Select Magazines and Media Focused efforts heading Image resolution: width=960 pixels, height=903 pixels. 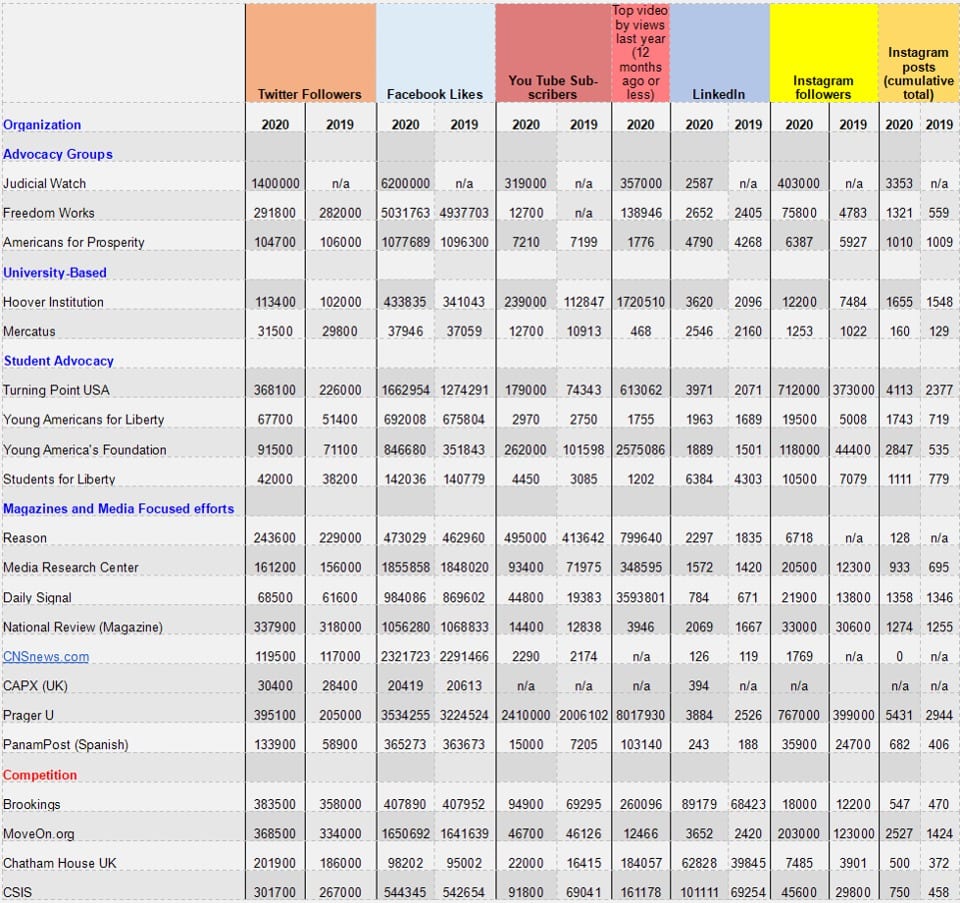119,508
